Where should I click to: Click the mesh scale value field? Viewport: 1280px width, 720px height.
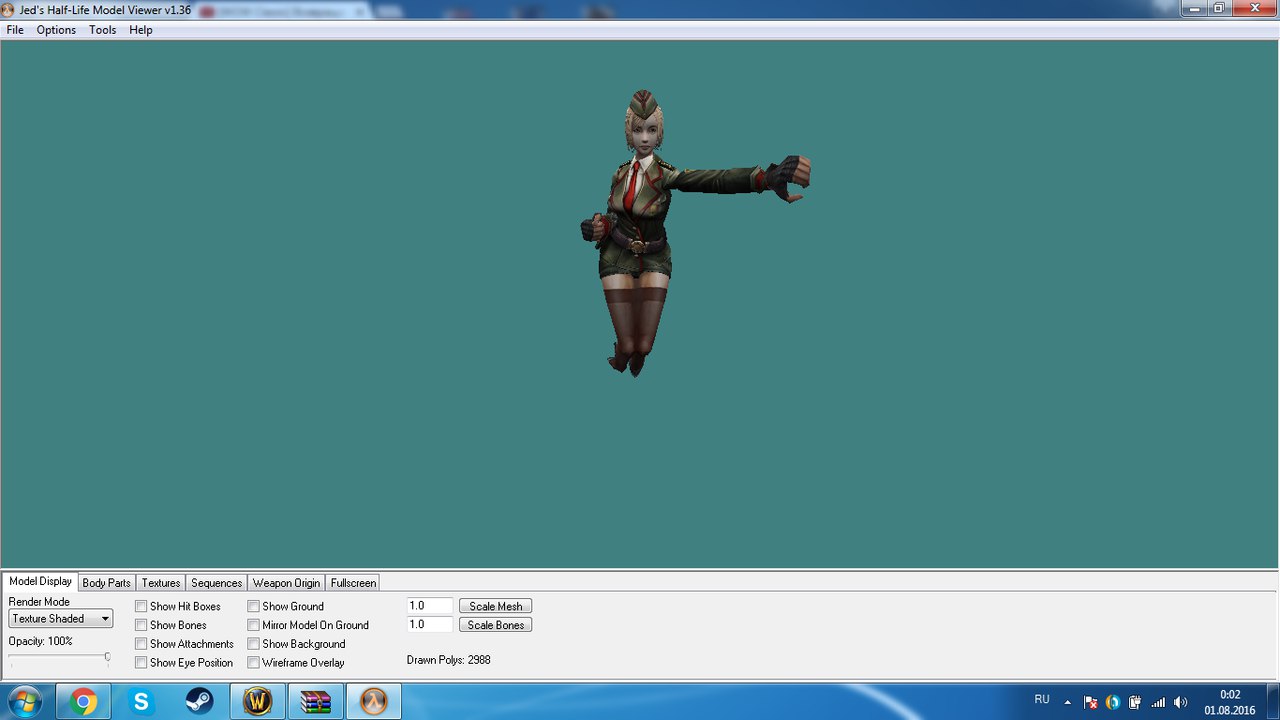(x=430, y=606)
